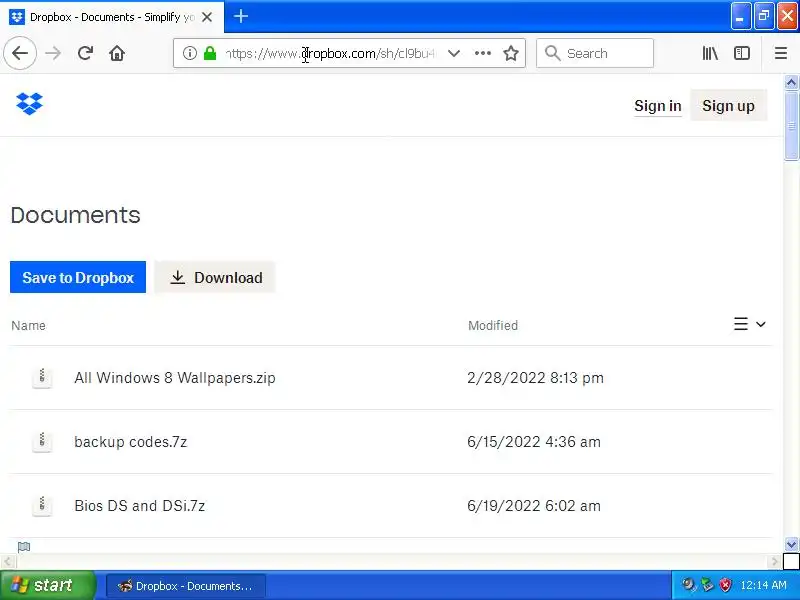The height and width of the screenshot is (600, 800).
Task: Sort by the Name column header
Action: pos(29,326)
